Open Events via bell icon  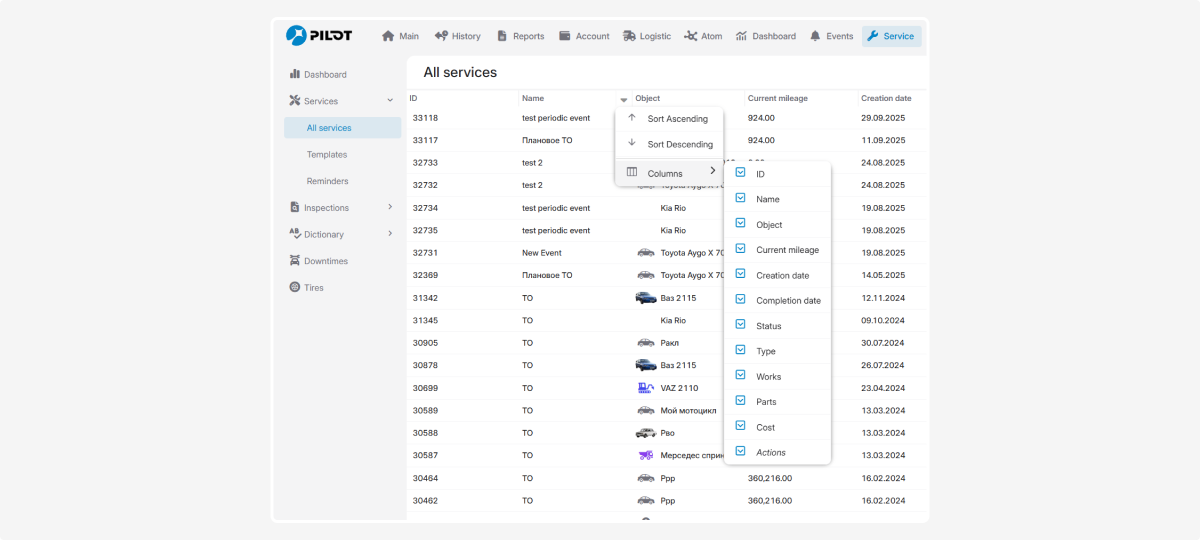[x=815, y=36]
